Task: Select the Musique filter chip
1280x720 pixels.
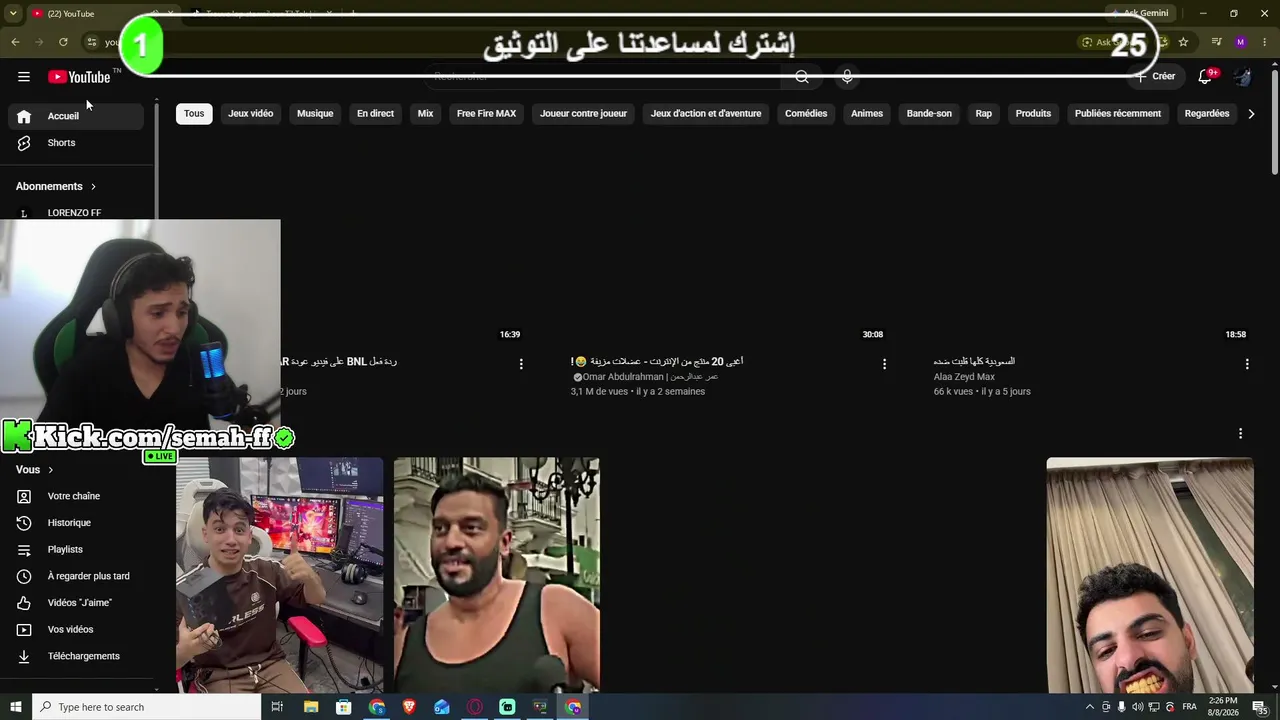Action: tap(315, 114)
